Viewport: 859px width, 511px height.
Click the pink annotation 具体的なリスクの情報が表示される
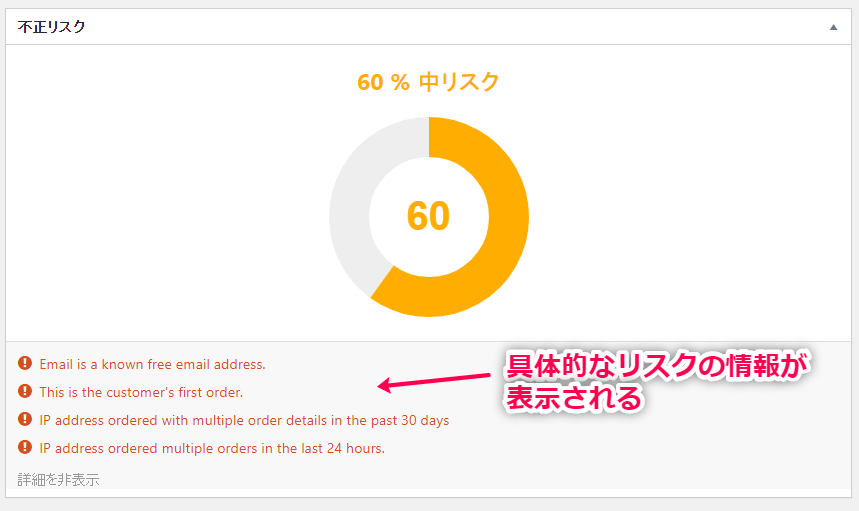(656, 382)
